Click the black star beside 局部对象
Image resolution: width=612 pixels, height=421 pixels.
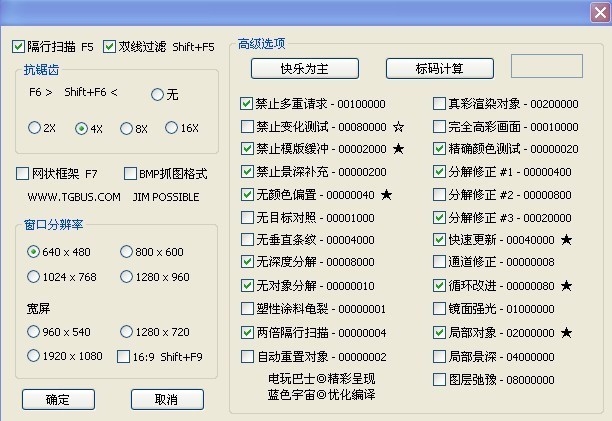[x=566, y=332]
